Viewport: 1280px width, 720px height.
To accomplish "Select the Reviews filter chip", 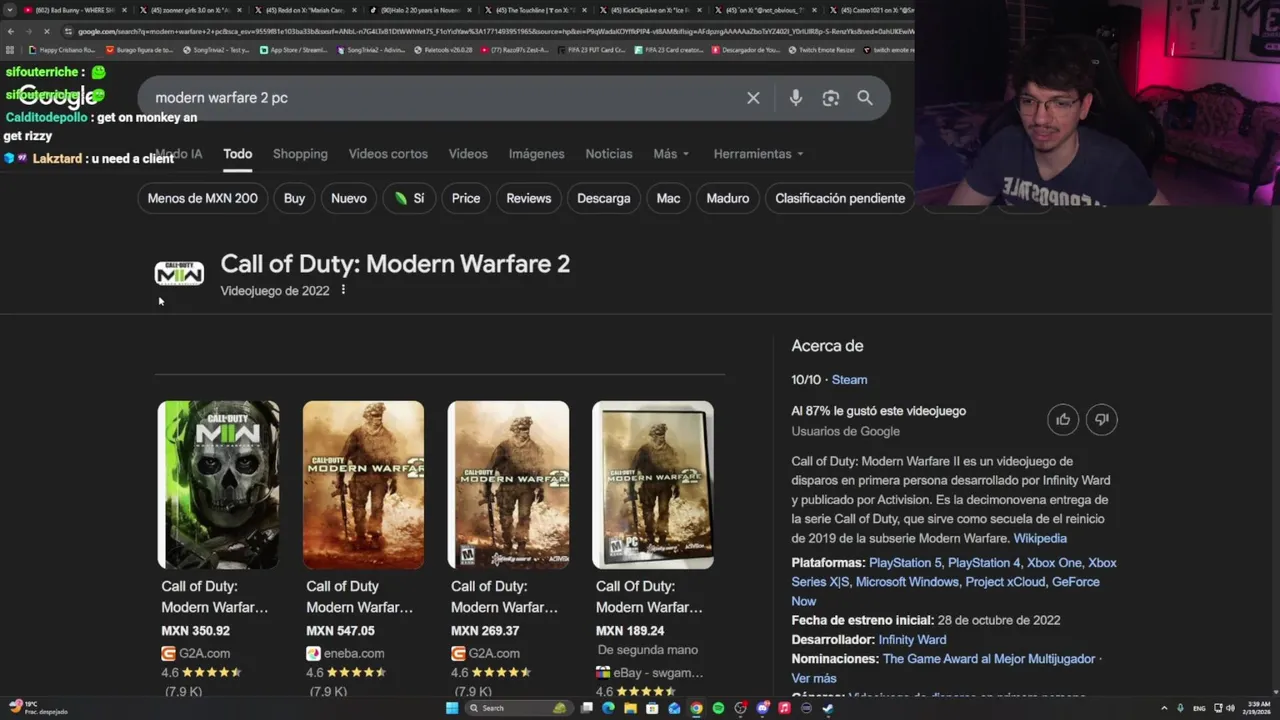I will pos(528,198).
